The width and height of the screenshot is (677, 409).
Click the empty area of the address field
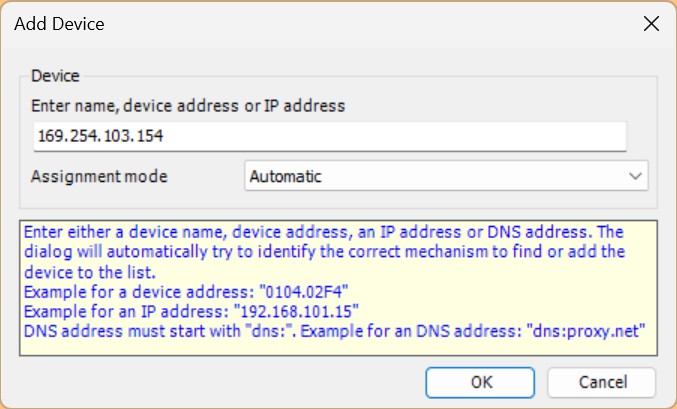click(393, 136)
